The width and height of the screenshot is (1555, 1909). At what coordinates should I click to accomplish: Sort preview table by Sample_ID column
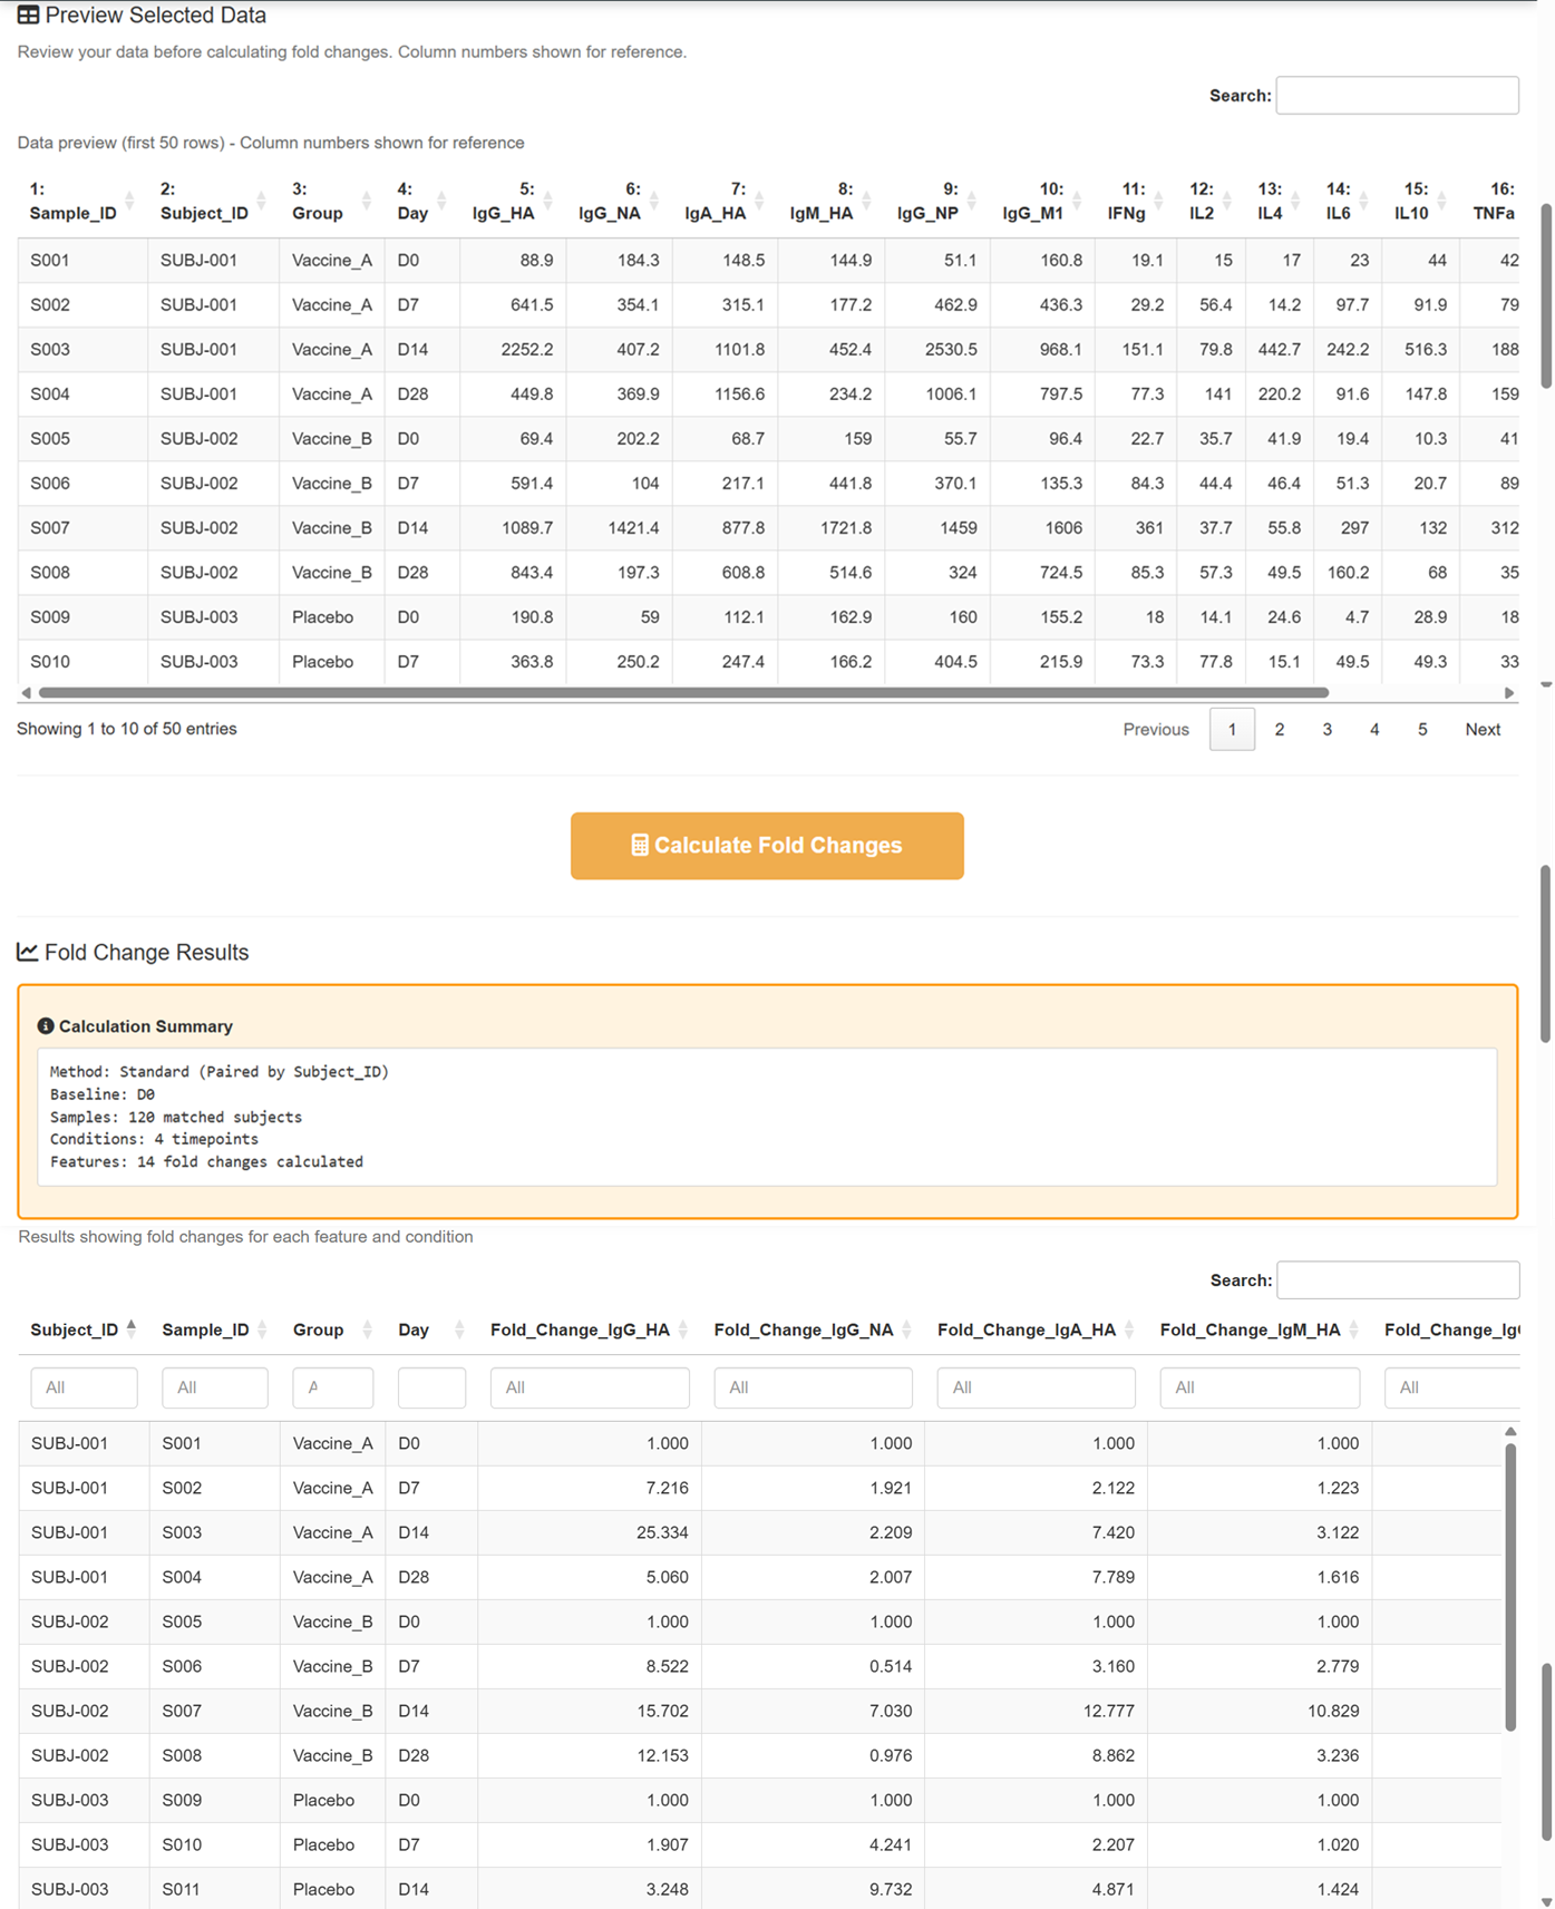[82, 201]
